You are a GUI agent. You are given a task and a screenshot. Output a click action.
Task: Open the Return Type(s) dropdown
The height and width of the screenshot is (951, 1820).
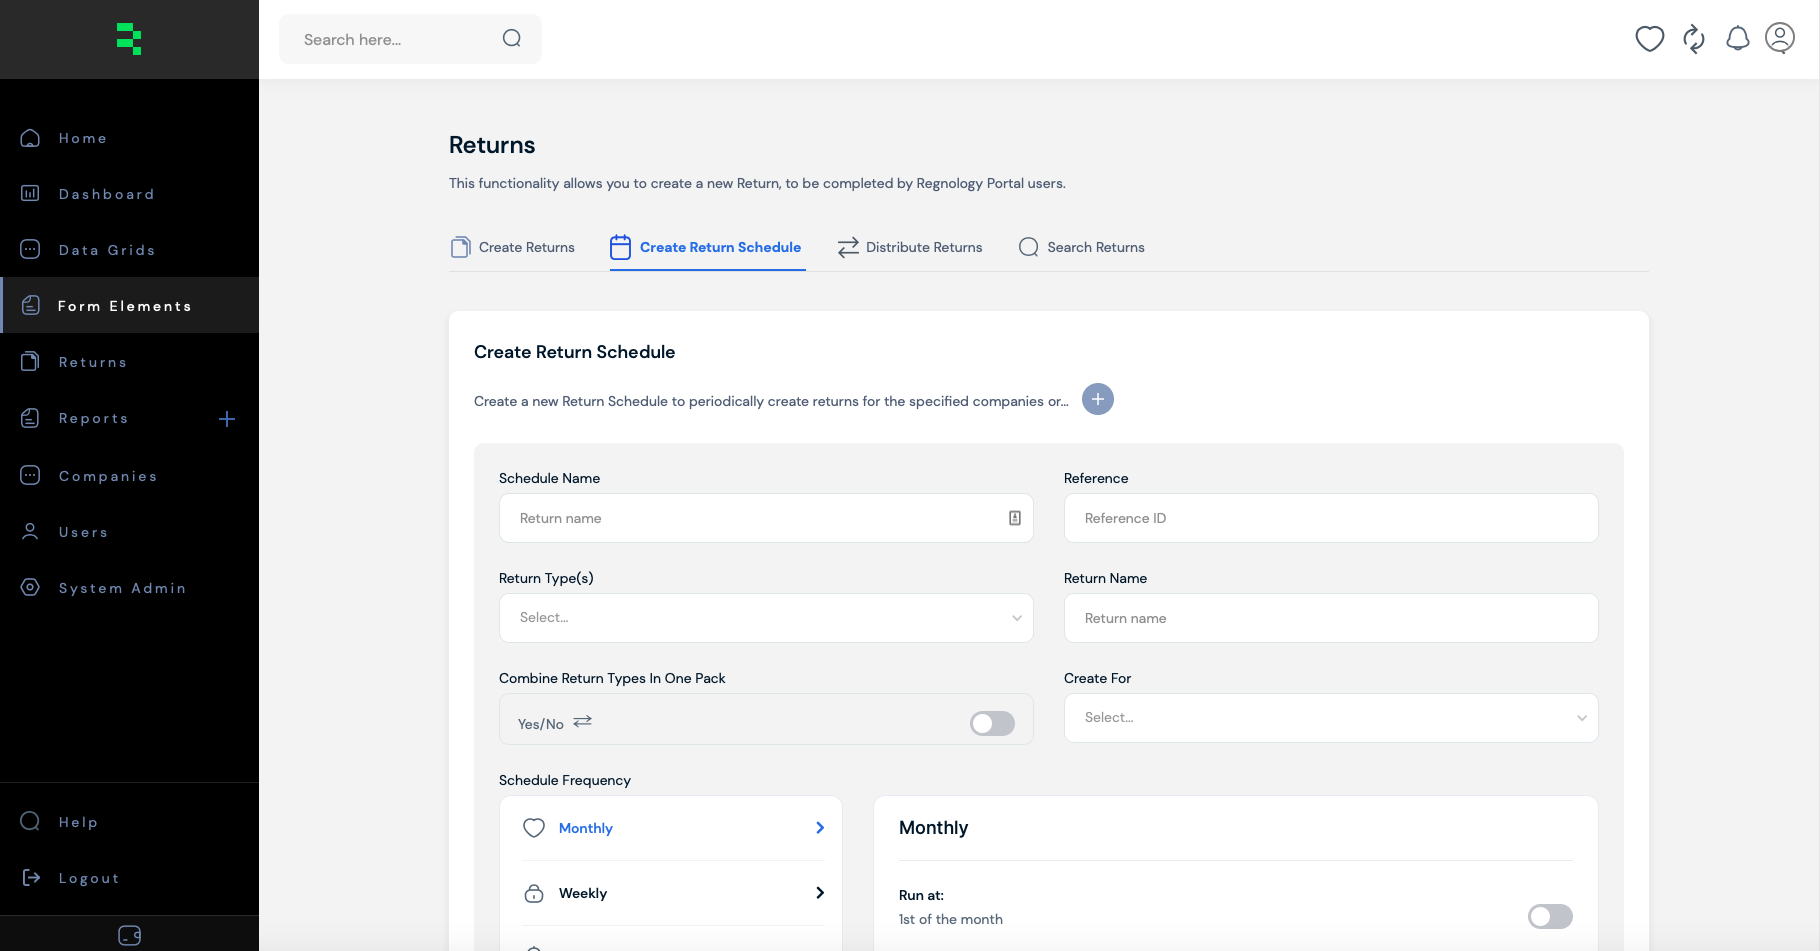(x=765, y=618)
